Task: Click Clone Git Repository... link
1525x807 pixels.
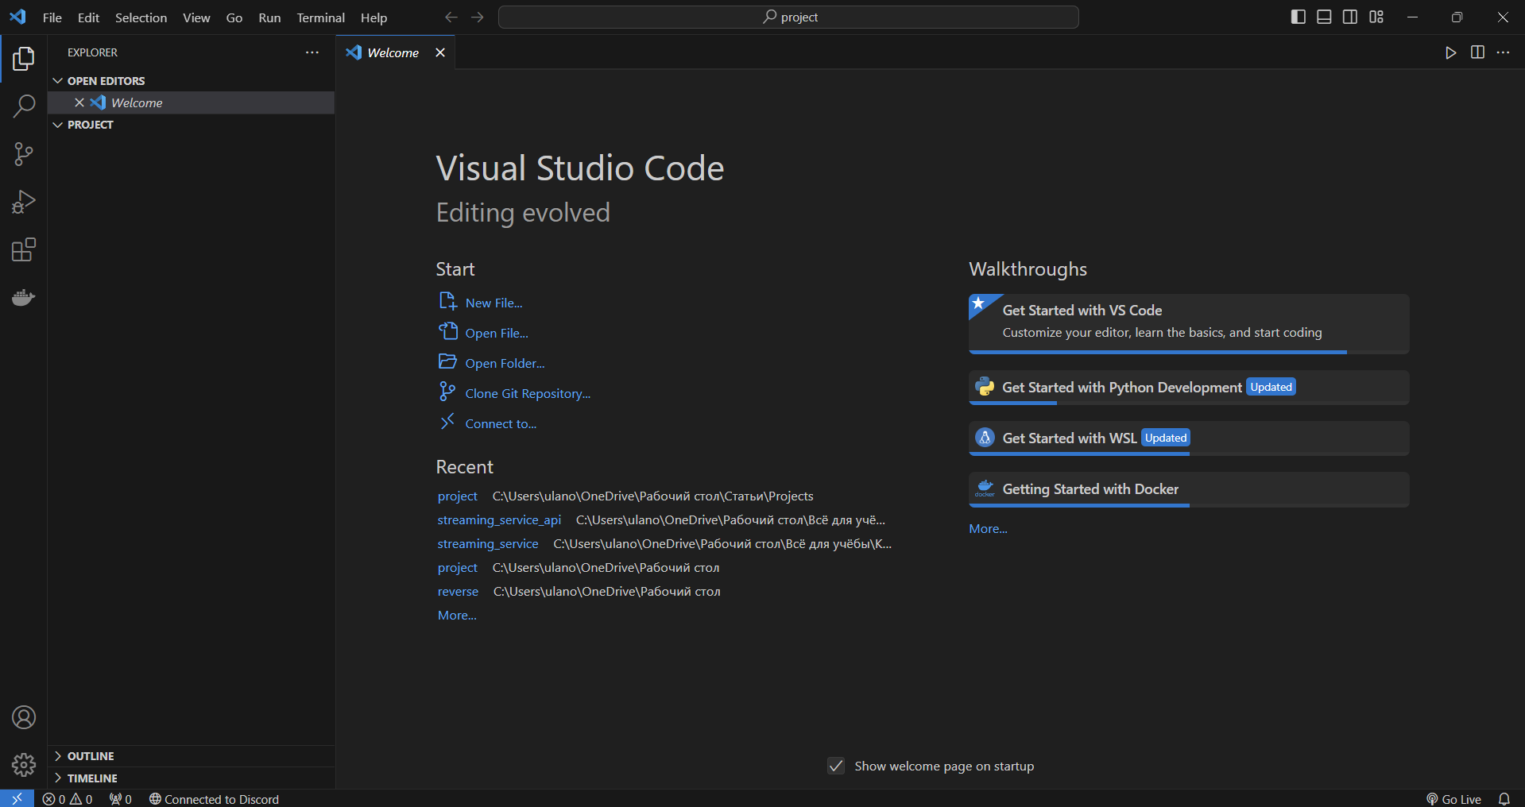Action: pyautogui.click(x=515, y=393)
